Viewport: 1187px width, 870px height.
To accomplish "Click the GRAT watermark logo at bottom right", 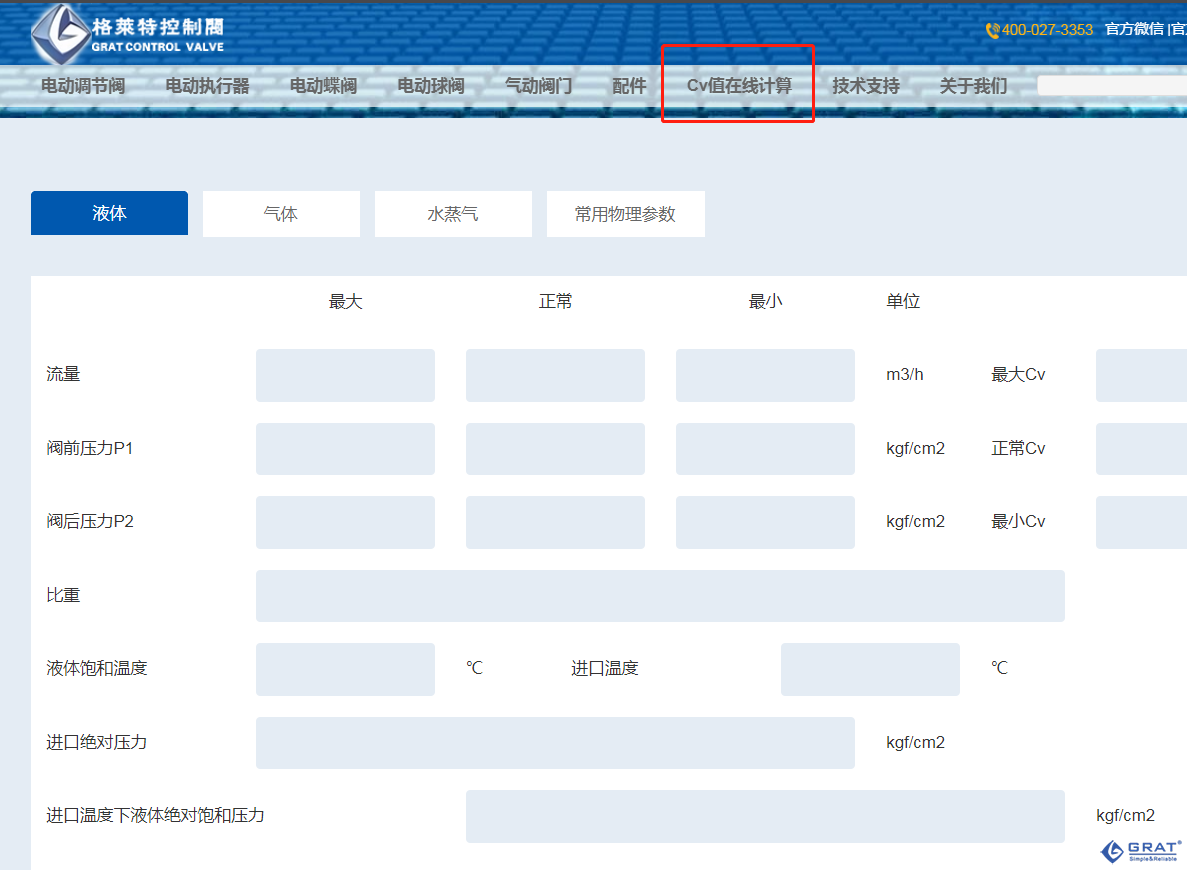I will pyautogui.click(x=1140, y=850).
